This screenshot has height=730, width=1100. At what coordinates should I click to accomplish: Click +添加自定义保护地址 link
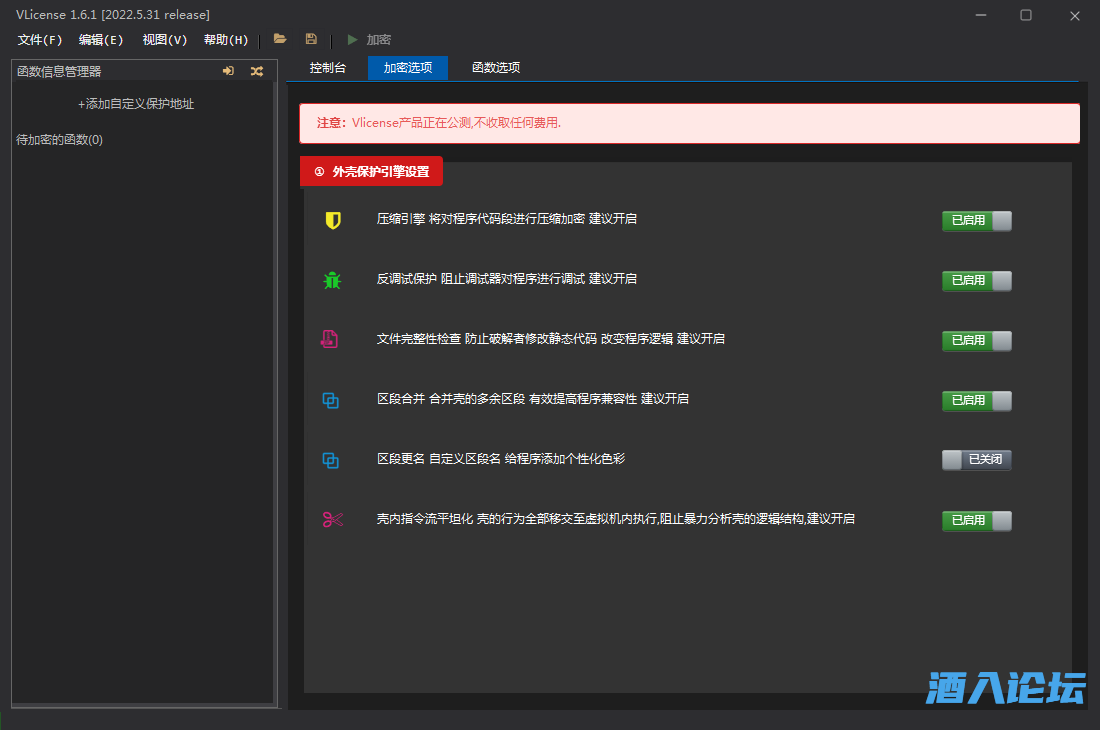coord(136,104)
